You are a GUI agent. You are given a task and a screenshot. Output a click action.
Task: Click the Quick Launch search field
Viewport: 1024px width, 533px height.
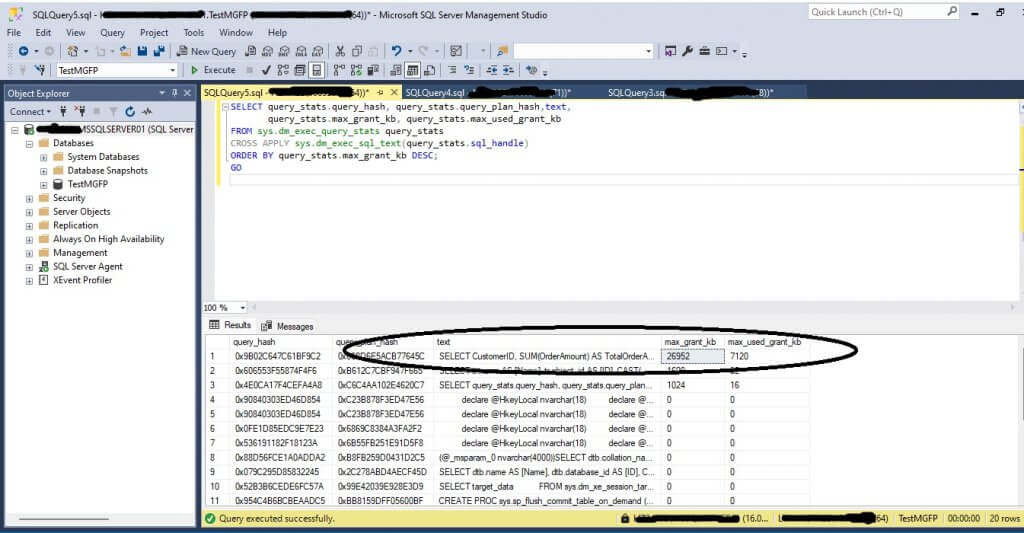coord(880,12)
